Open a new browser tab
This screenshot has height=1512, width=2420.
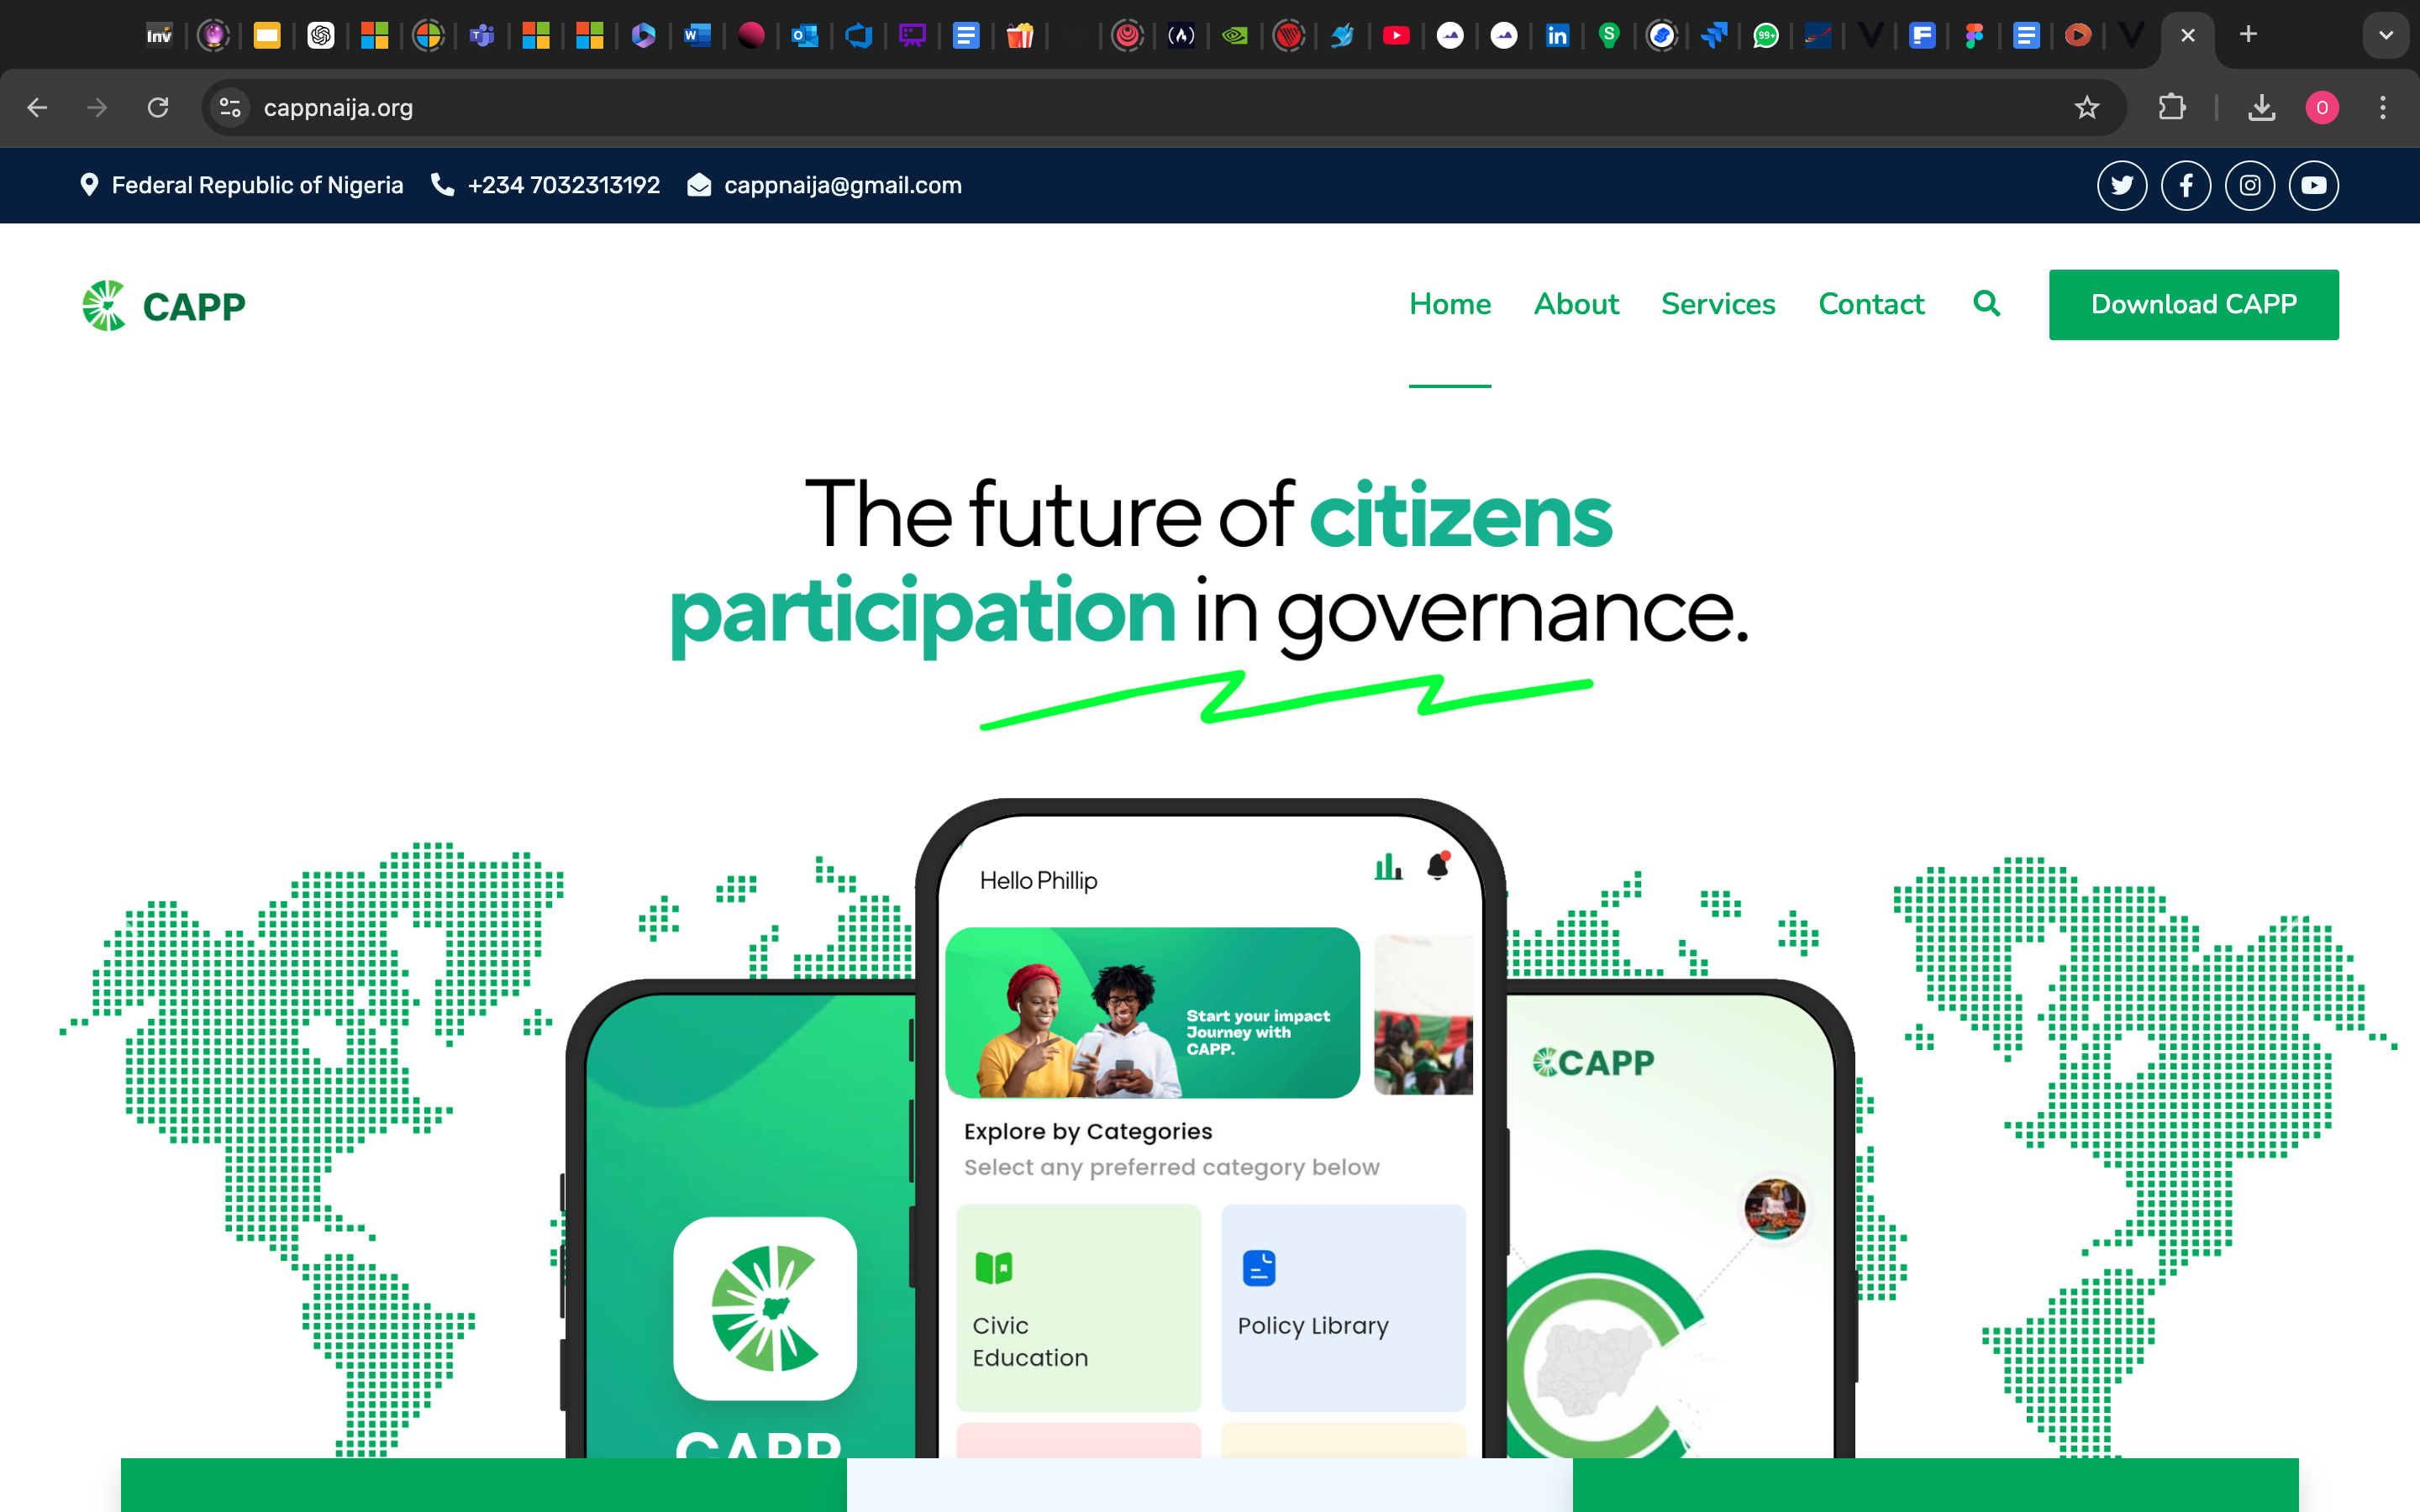point(2248,35)
